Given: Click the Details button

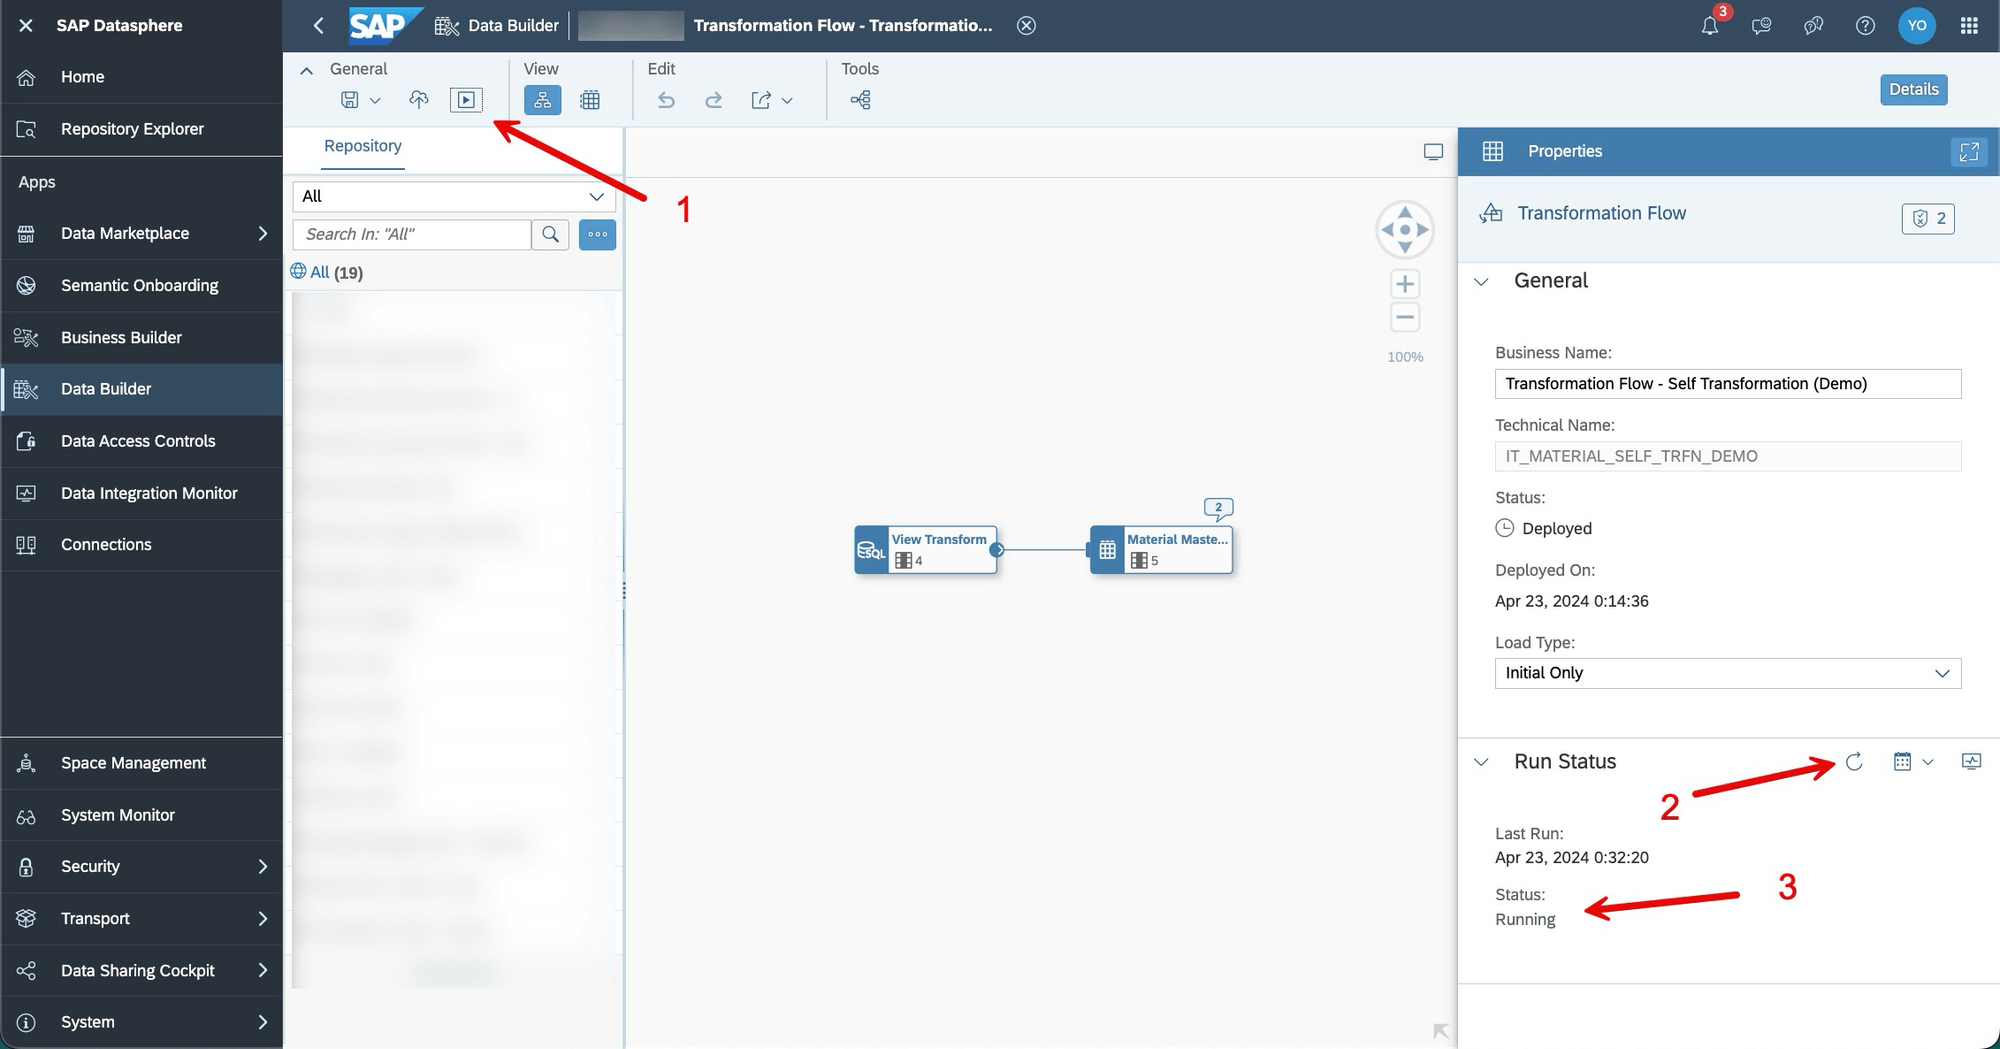Looking at the screenshot, I should coord(1913,89).
